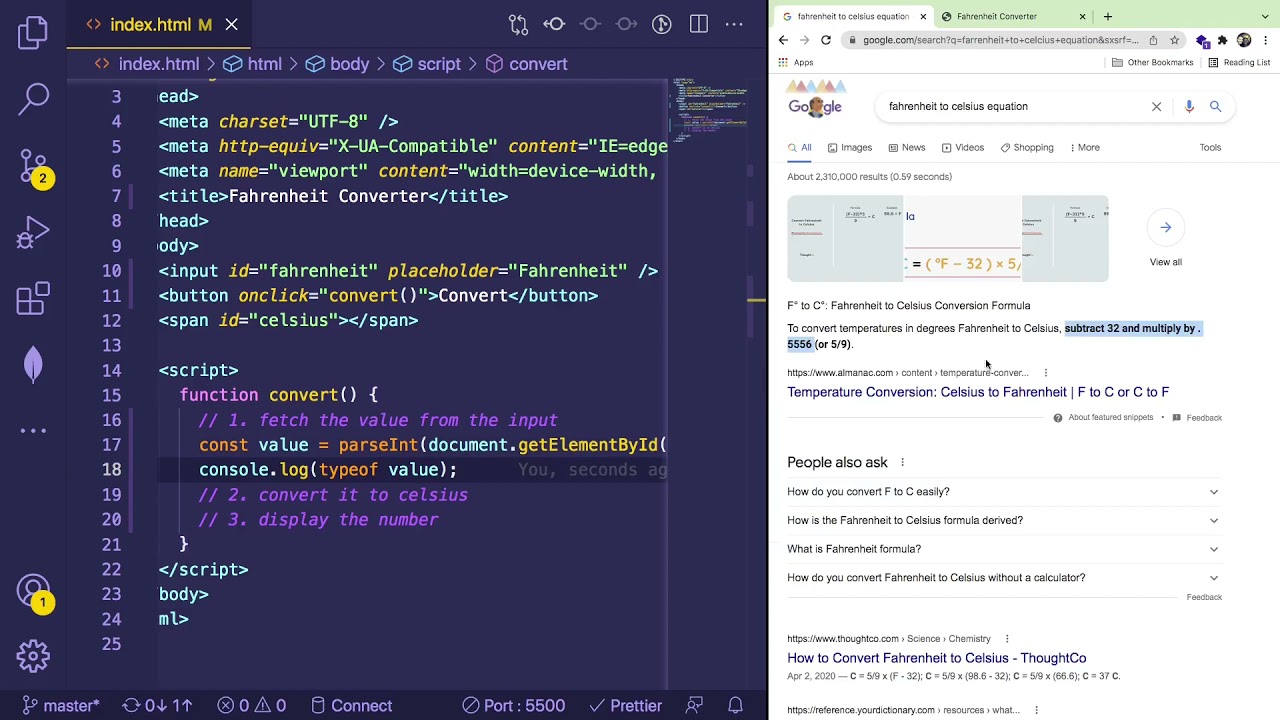Click the master* branch in status bar
The width and height of the screenshot is (1280, 720).
tap(60, 705)
